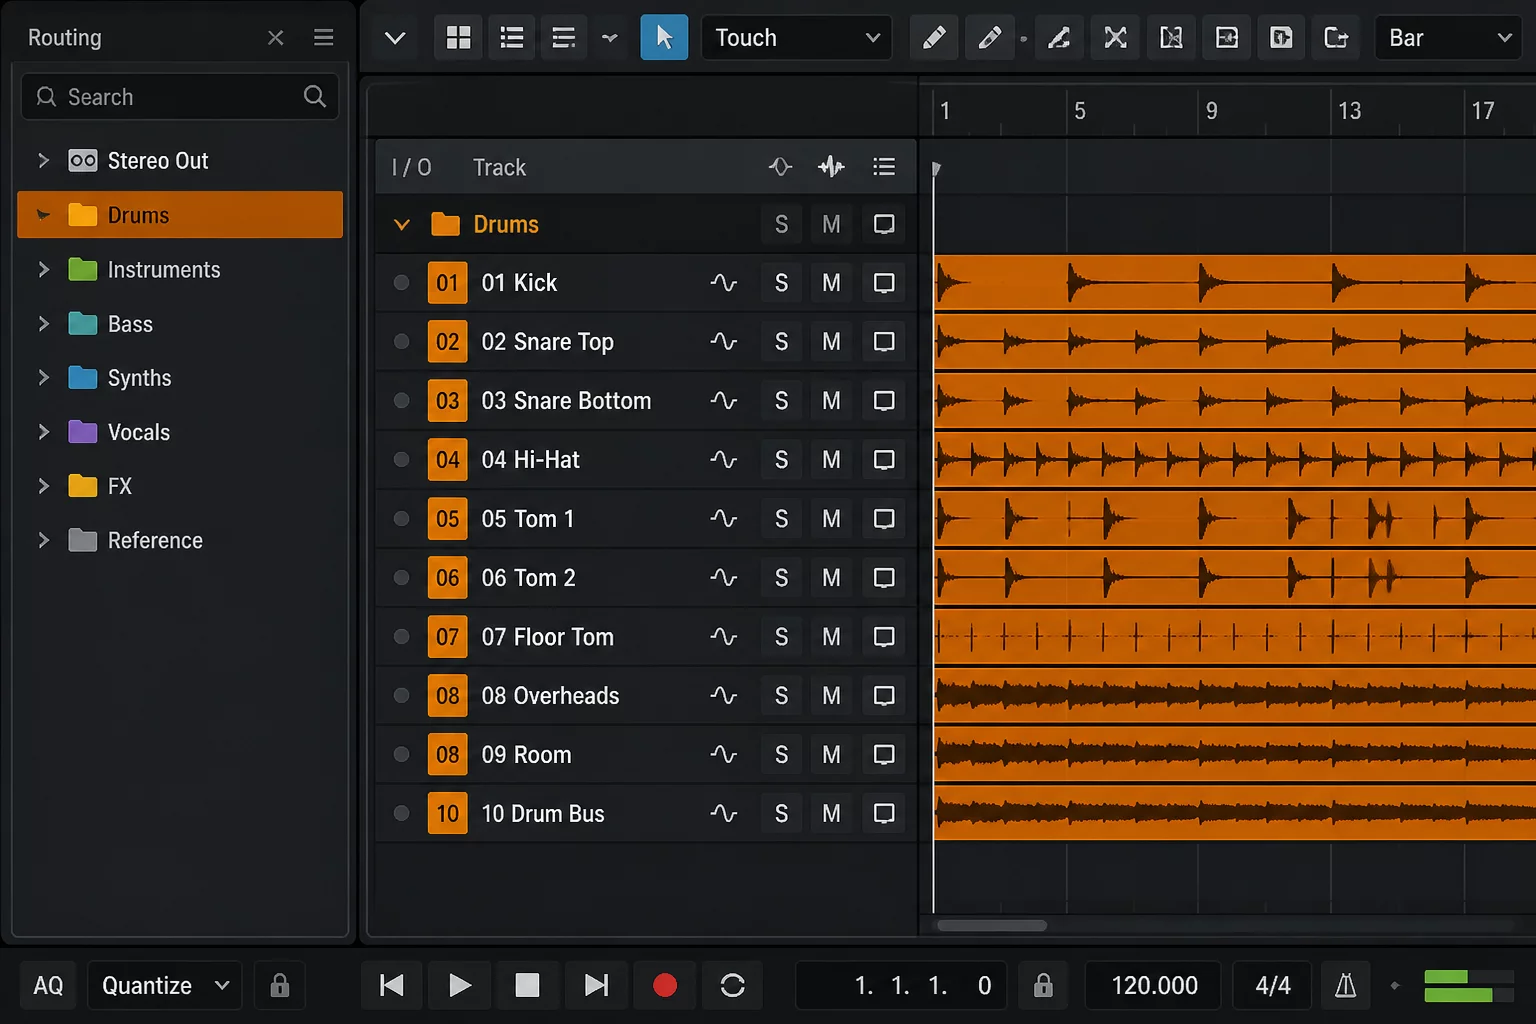The height and width of the screenshot is (1024, 1536).
Task: Solo the 02 Snare Top track
Action: point(781,342)
